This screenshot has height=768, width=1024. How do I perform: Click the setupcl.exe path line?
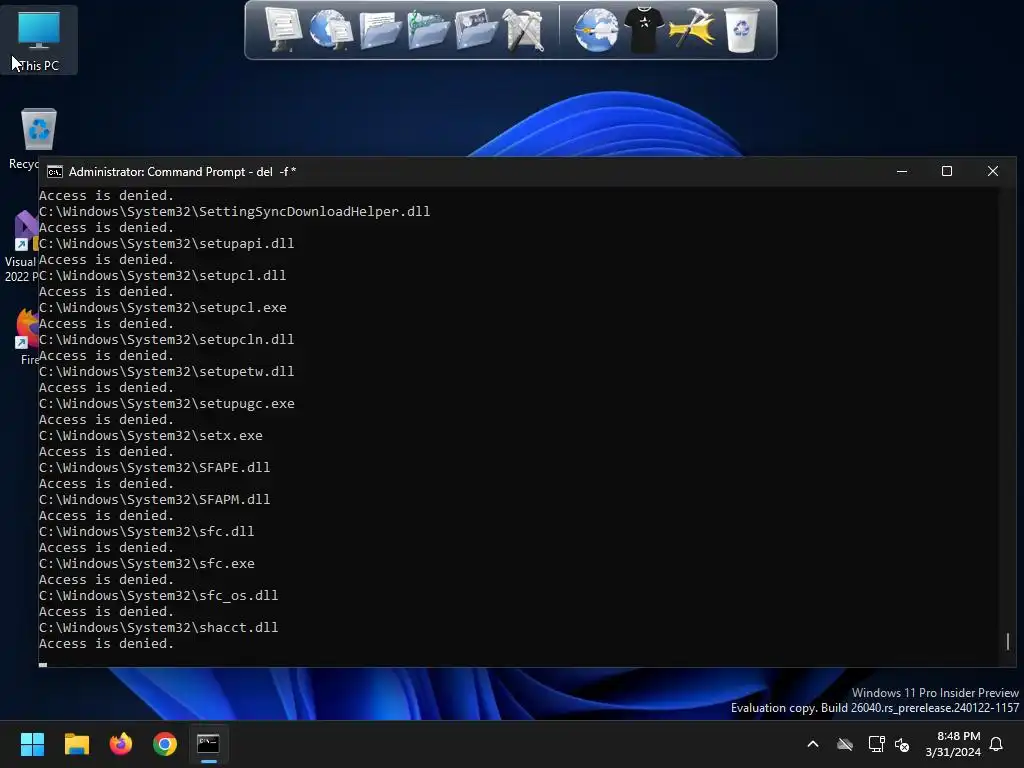click(163, 308)
